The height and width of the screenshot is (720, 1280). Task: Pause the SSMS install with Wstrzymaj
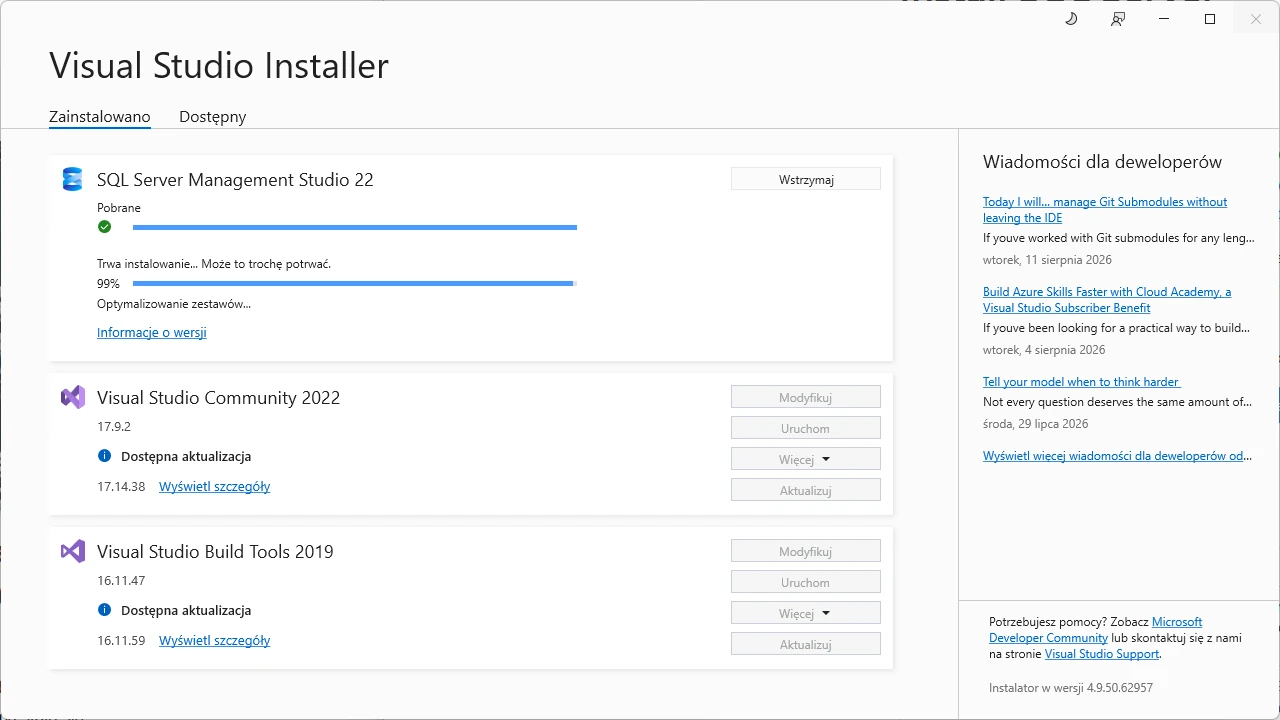[806, 179]
